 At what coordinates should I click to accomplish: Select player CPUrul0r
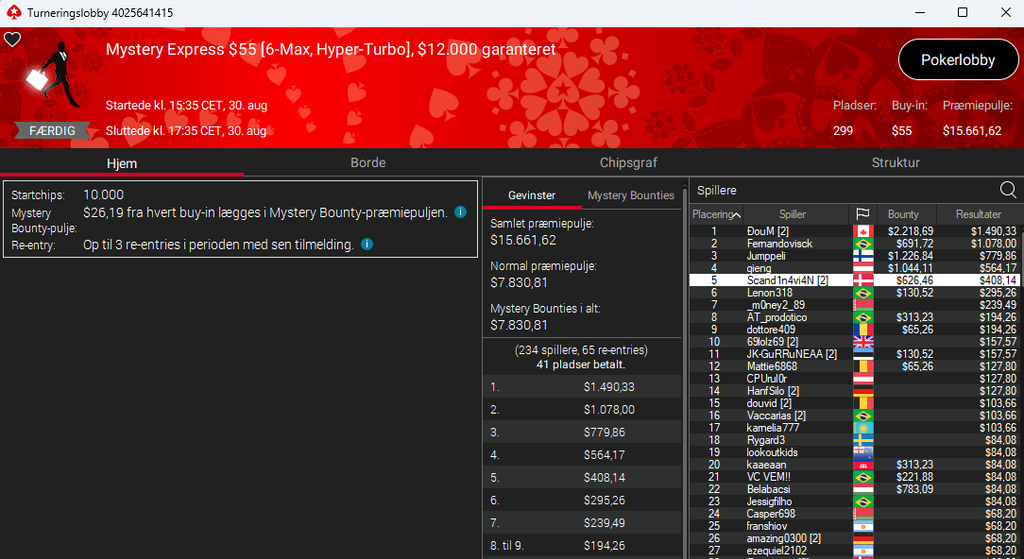(767, 379)
